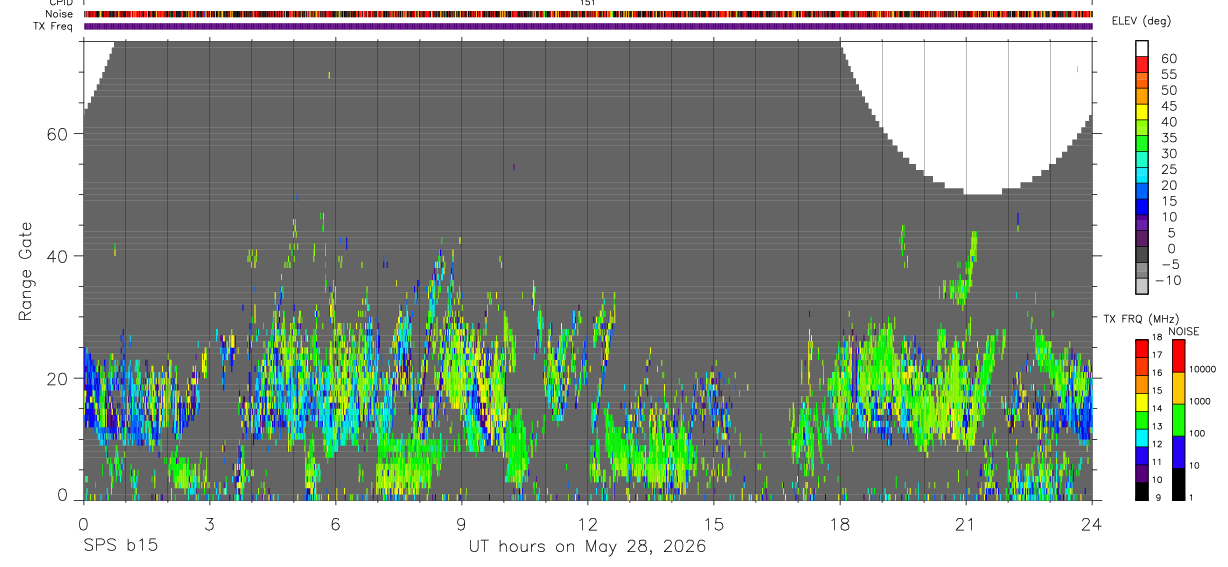
Task: Click the '12' hour tick on time axis
Action: click(587, 524)
